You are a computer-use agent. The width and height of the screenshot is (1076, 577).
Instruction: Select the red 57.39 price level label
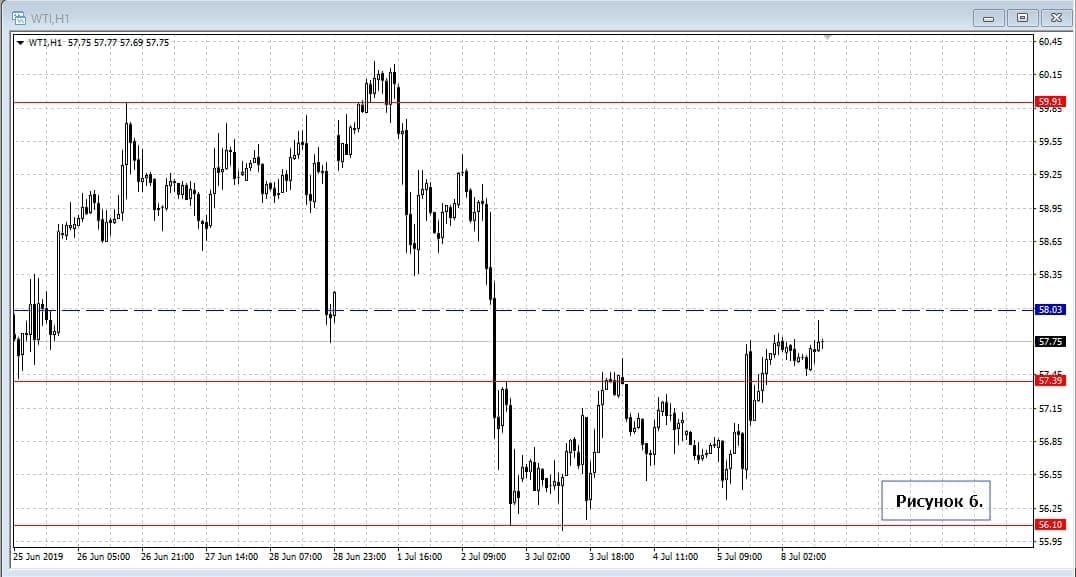[1051, 381]
